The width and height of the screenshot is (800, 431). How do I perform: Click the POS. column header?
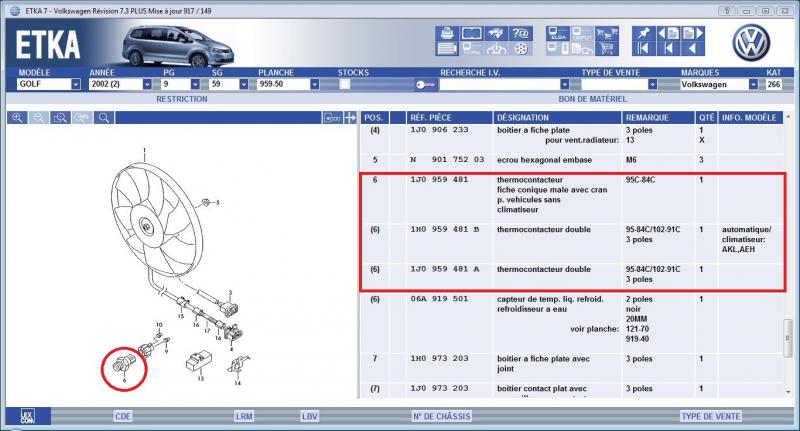click(374, 118)
